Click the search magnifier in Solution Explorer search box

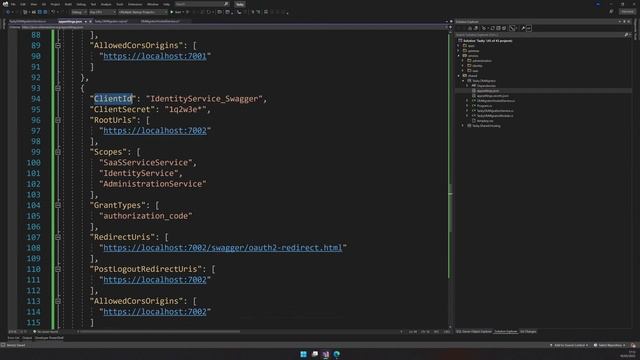(x=626, y=35)
